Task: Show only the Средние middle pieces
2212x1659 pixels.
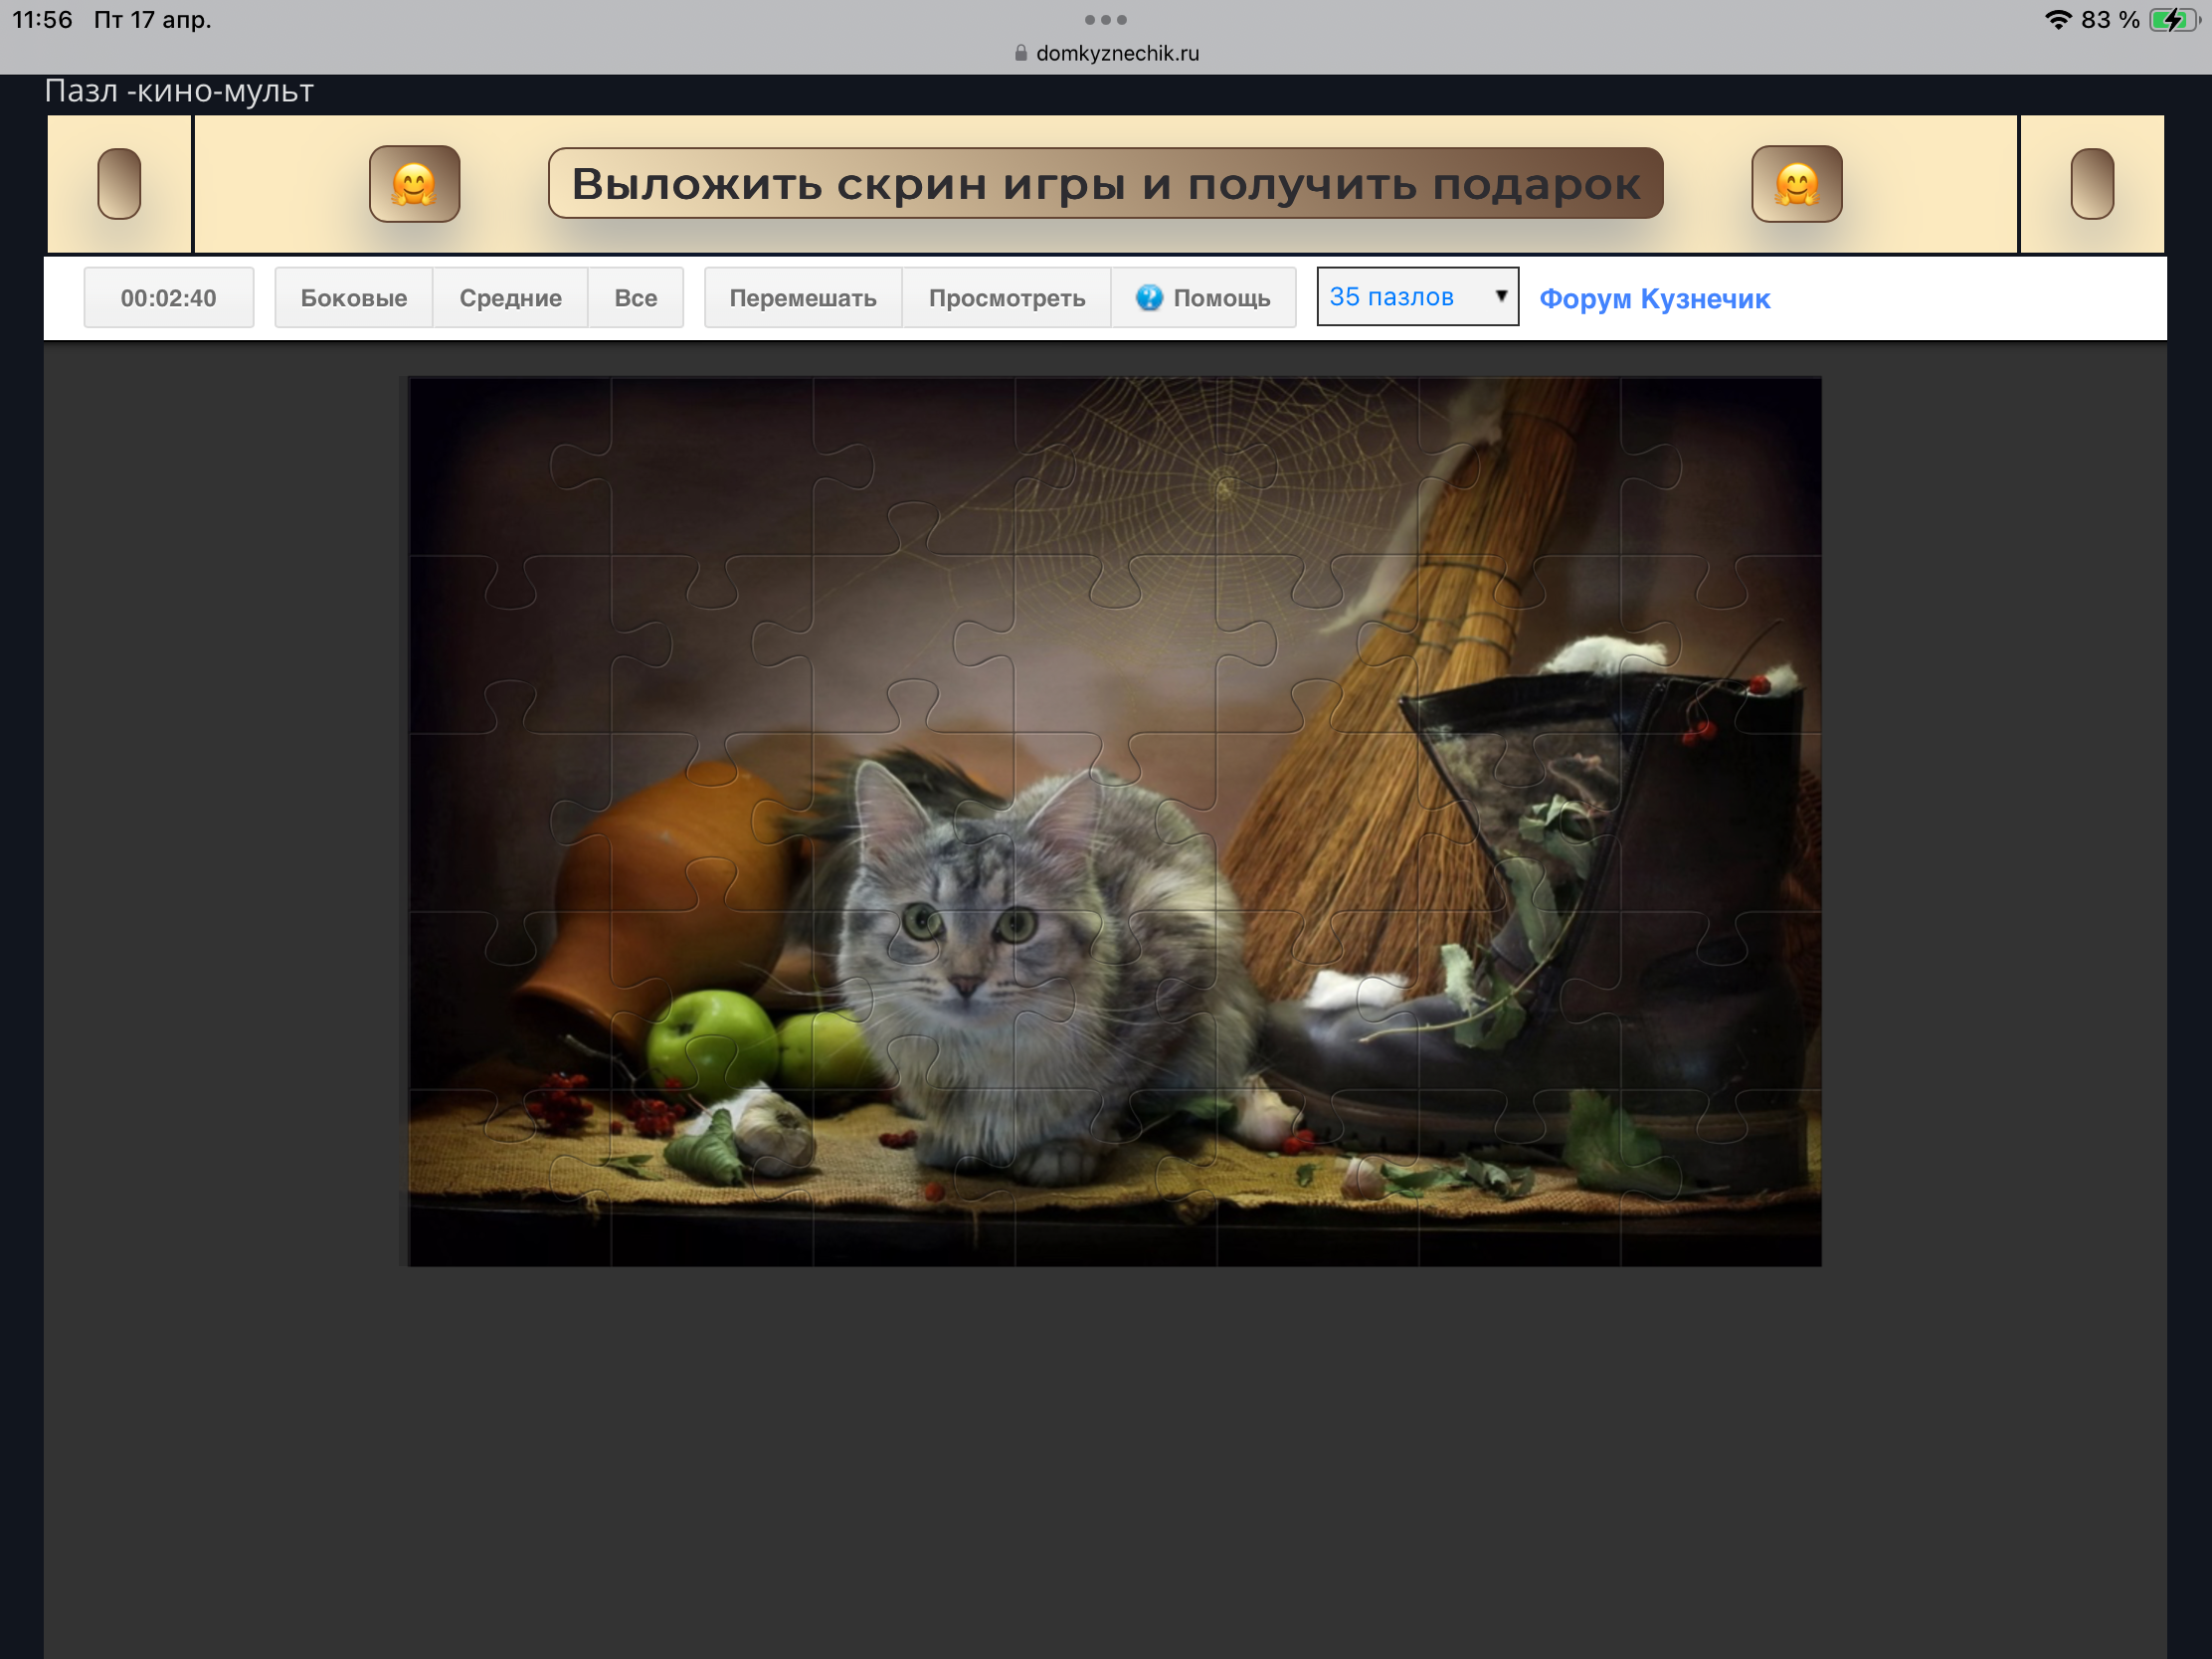Action: point(510,298)
